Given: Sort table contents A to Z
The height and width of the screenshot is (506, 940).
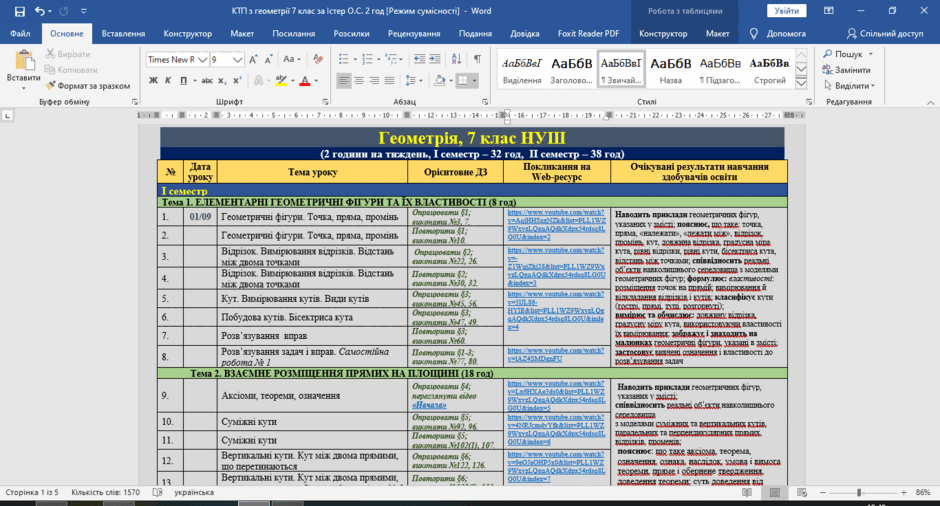Looking at the screenshot, I should [456, 59].
